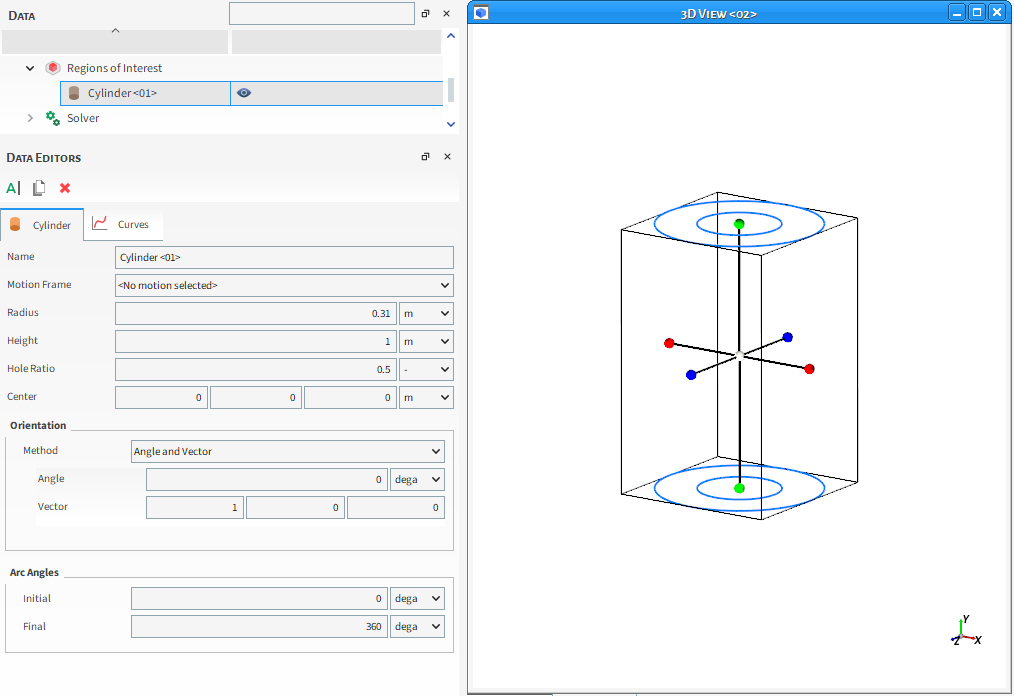Open the Radius unit dropdown
The width and height of the screenshot is (1014, 696).
(426, 314)
